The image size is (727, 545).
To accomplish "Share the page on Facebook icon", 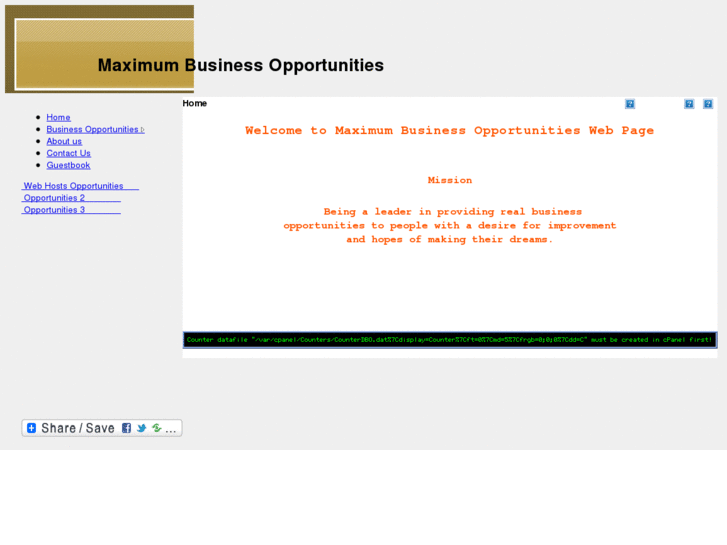I will 126,428.
